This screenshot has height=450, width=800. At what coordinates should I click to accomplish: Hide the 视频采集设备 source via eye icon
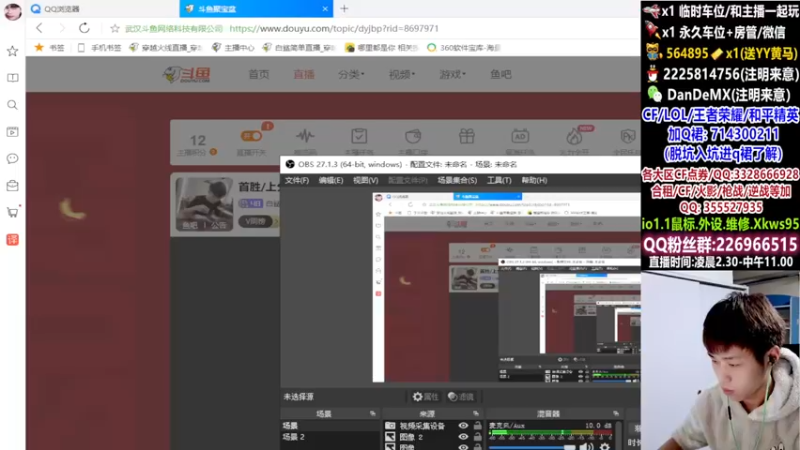coord(463,426)
